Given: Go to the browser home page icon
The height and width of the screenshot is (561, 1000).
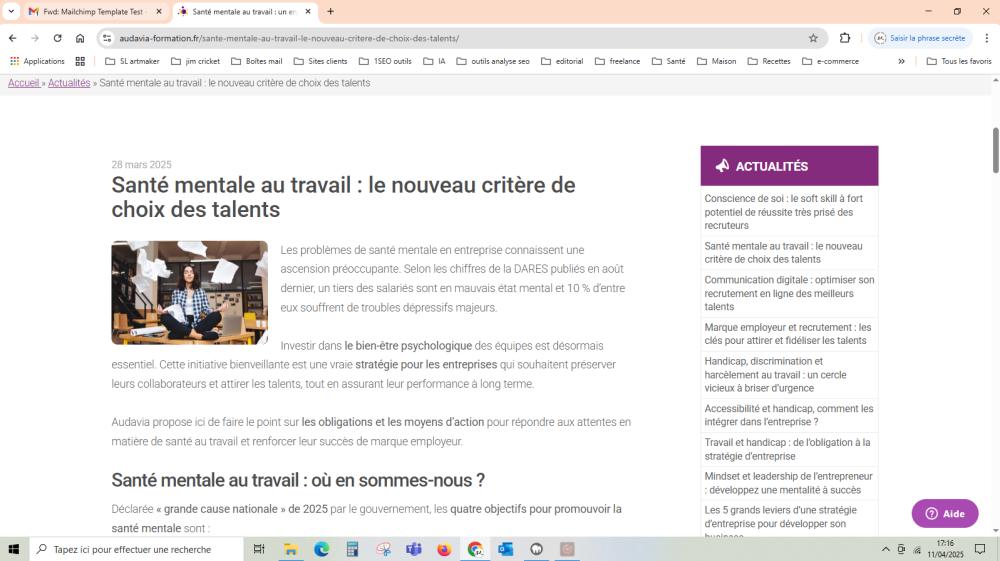Looking at the screenshot, I should click(x=80, y=38).
